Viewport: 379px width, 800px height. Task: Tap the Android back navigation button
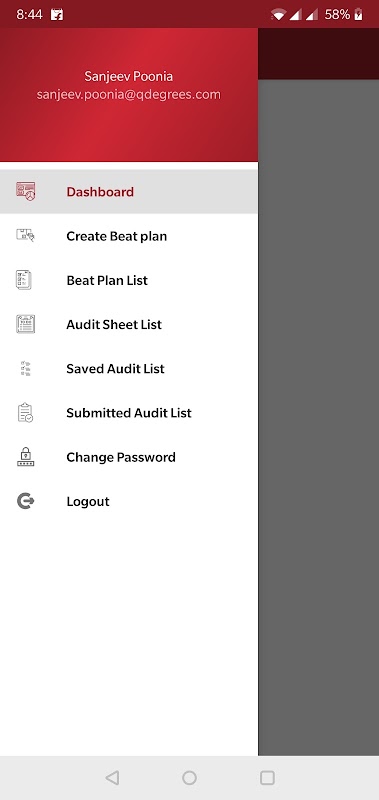click(x=112, y=778)
